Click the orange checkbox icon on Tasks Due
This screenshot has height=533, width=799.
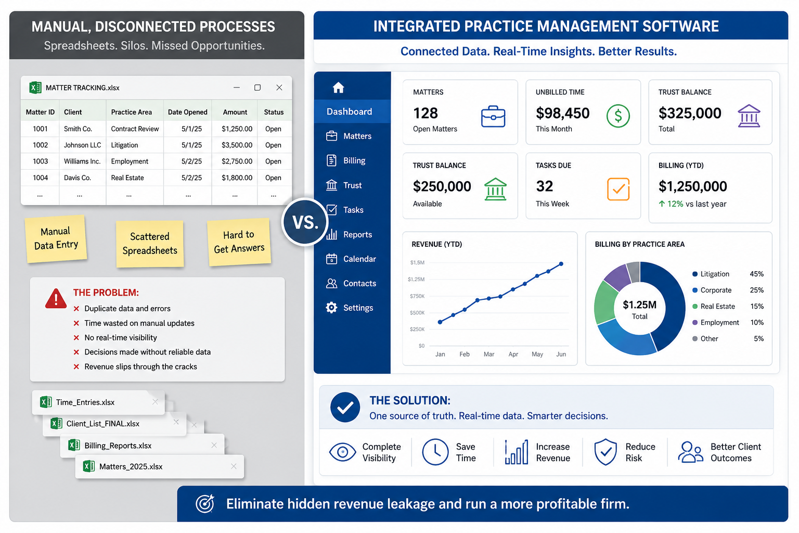(618, 189)
